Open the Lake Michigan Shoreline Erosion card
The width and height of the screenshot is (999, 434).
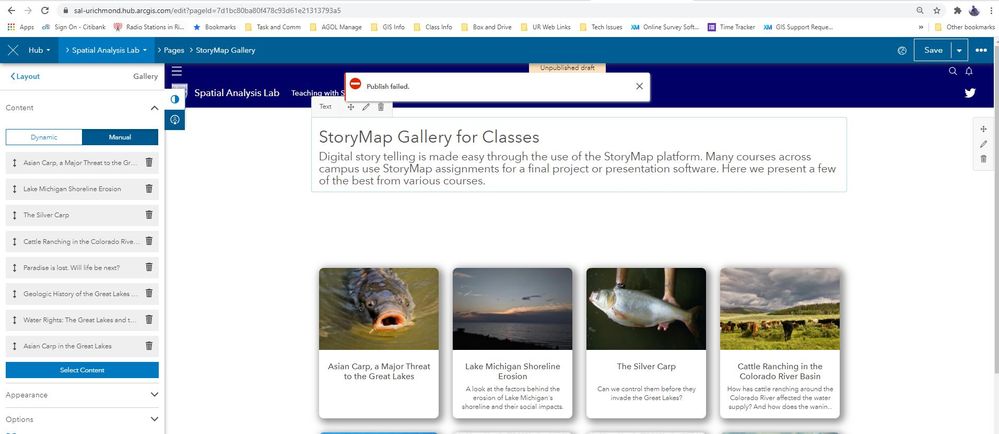click(512, 343)
